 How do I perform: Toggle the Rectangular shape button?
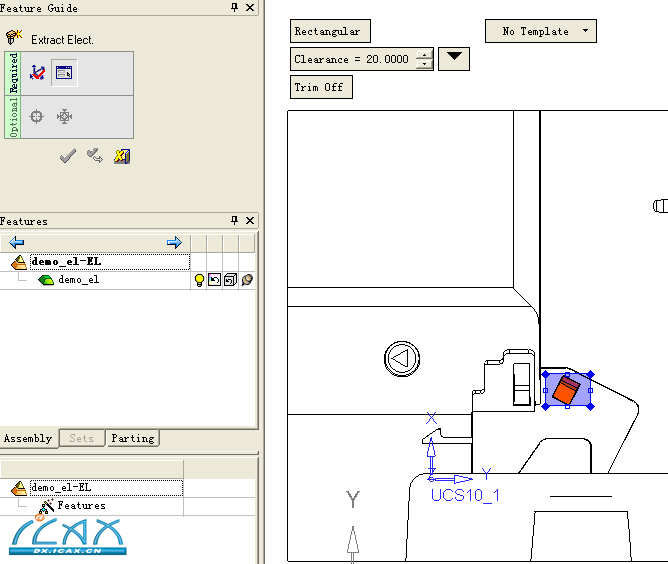328,32
